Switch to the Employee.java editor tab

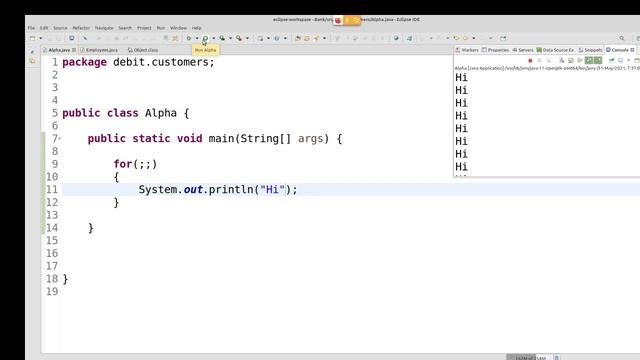(99, 50)
